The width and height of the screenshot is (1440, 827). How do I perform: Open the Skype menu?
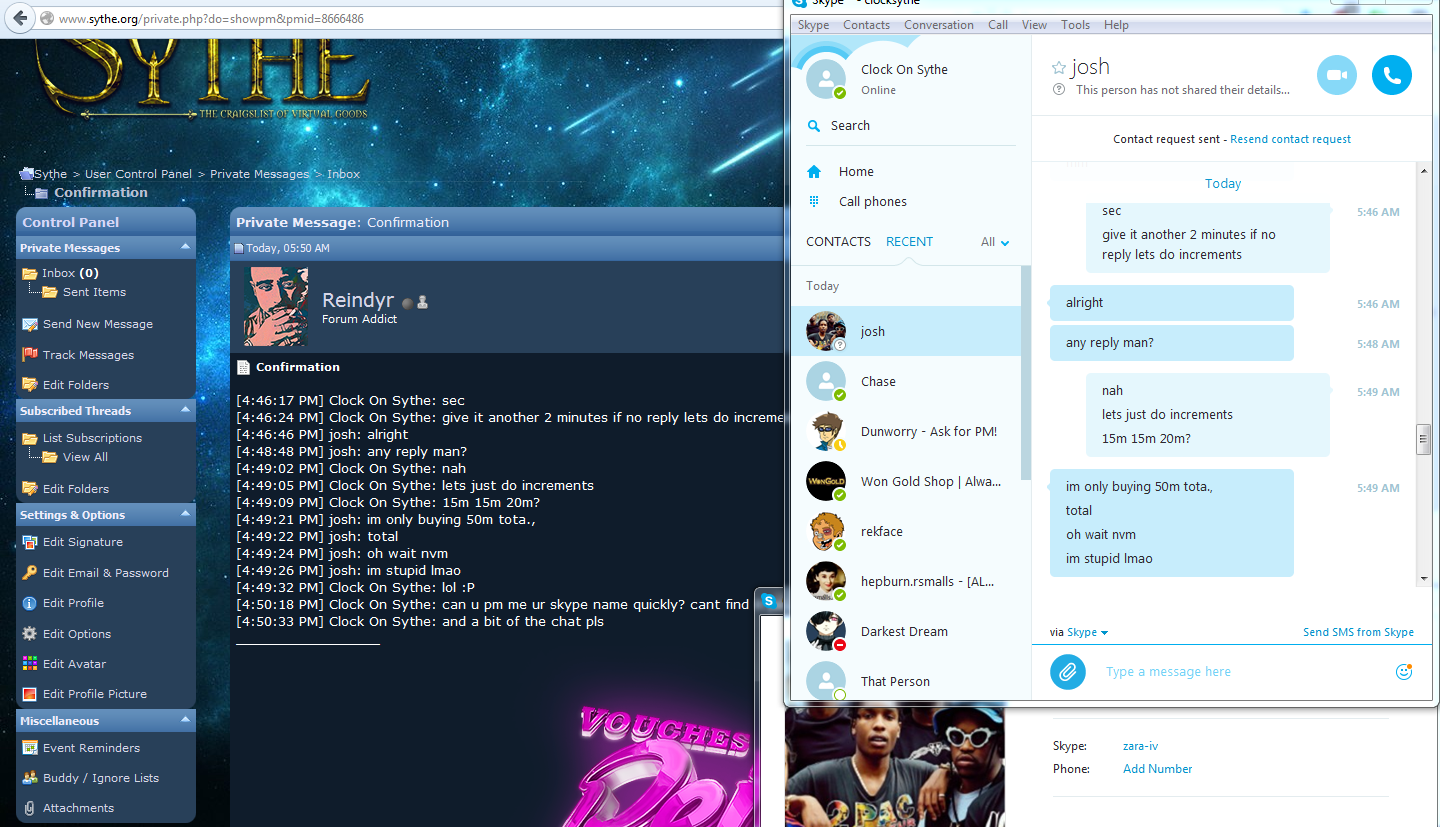813,25
